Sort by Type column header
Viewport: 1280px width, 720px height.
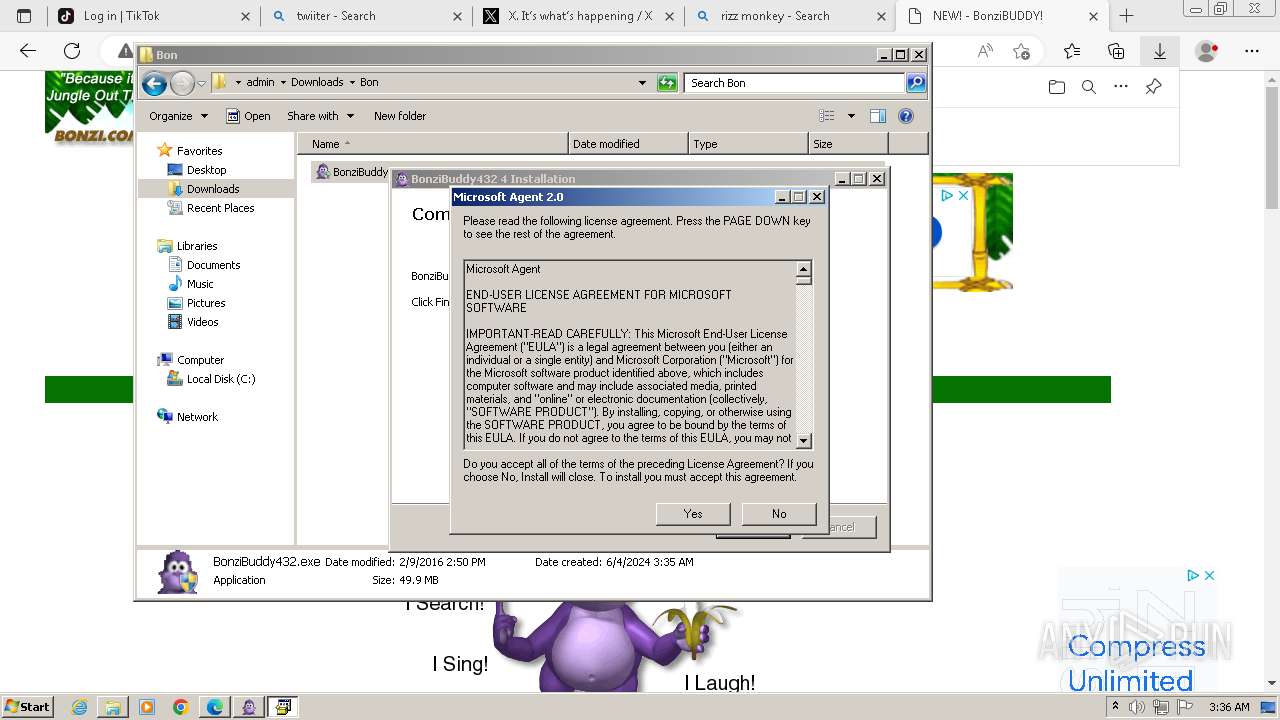[x=748, y=144]
